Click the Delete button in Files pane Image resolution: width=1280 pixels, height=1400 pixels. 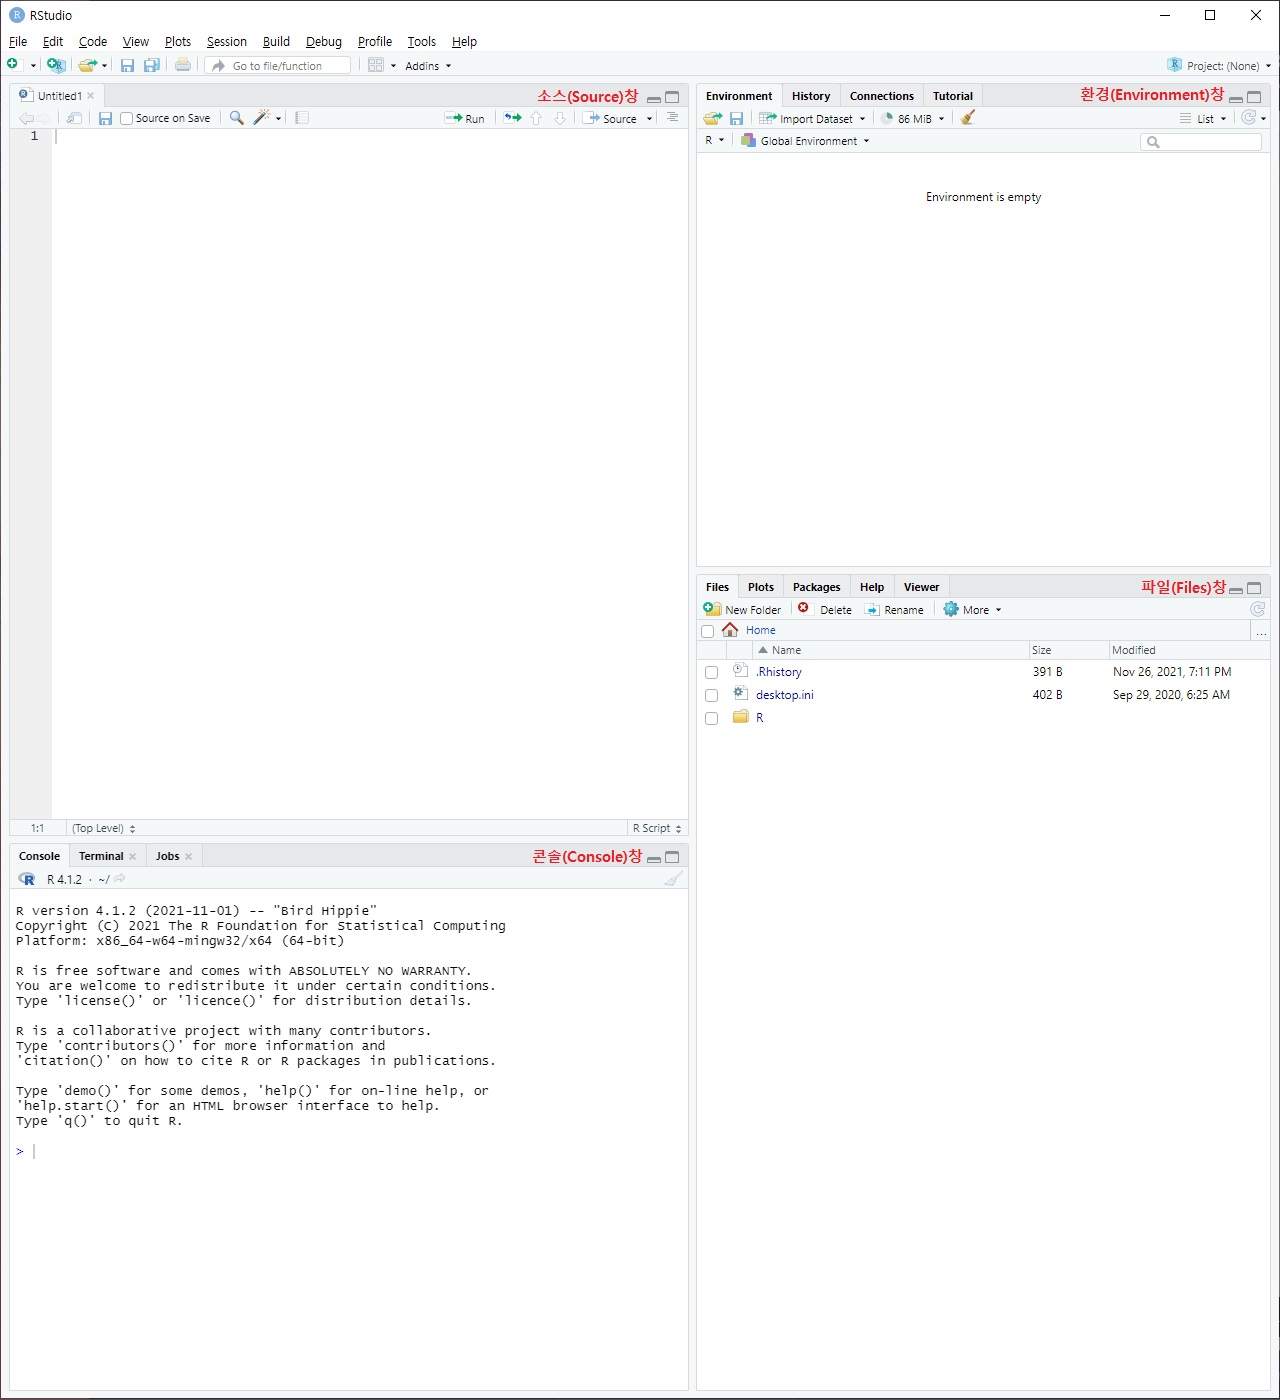pyautogui.click(x=825, y=609)
